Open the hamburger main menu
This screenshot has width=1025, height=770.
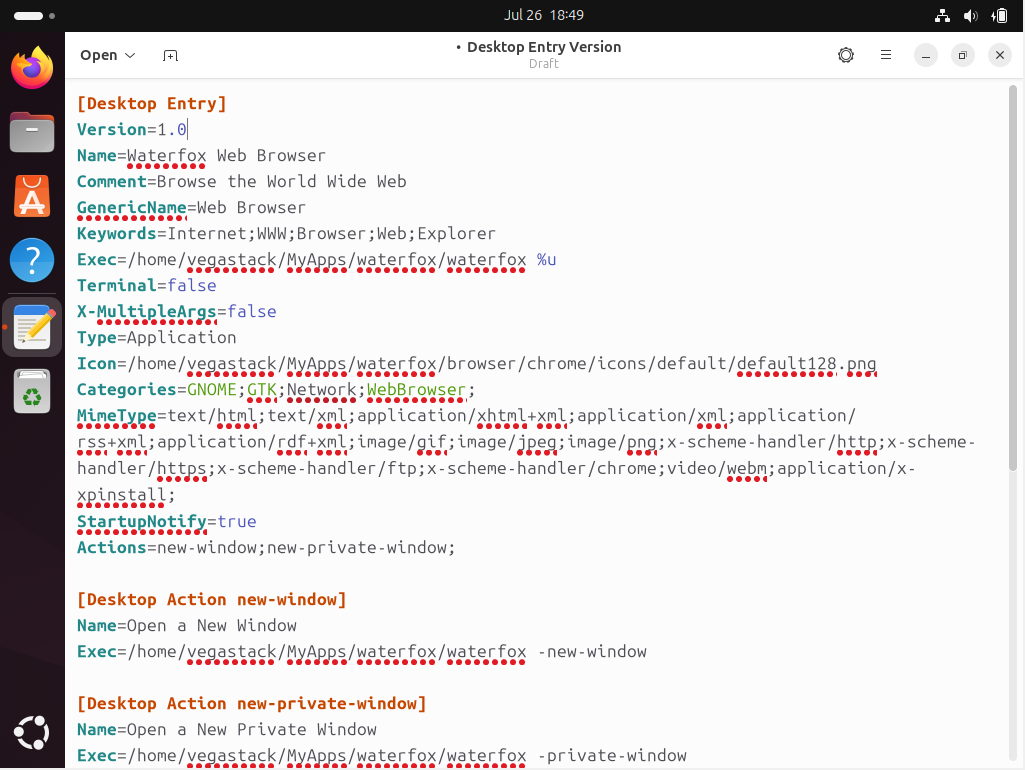(x=885, y=55)
